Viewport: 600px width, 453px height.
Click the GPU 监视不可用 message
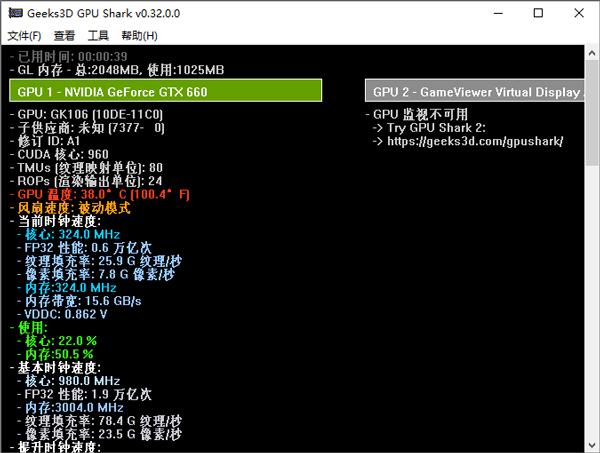pyautogui.click(x=417, y=114)
